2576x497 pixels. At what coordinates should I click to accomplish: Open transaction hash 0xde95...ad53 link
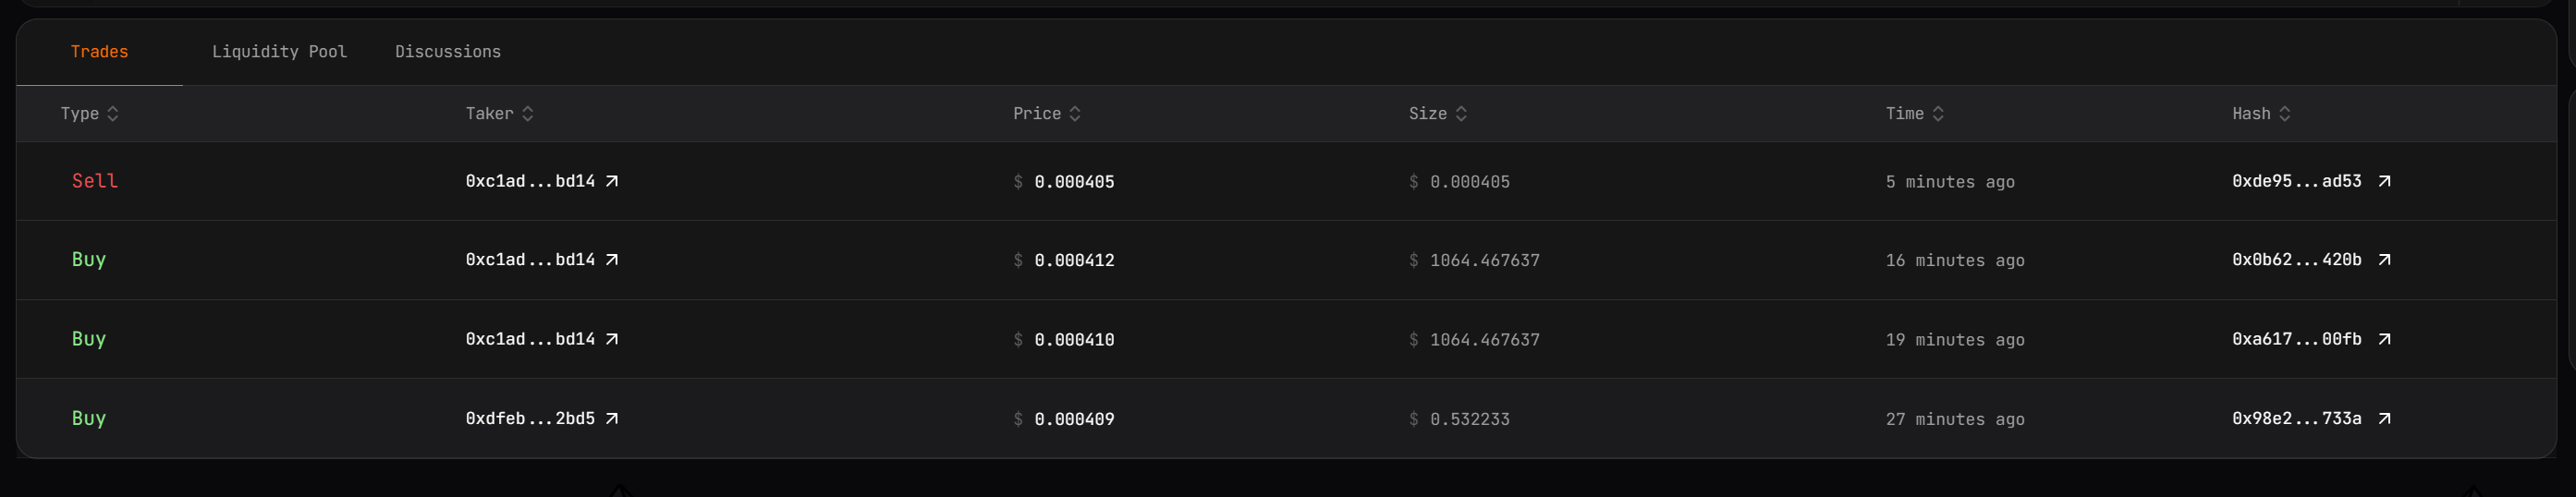click(2296, 181)
